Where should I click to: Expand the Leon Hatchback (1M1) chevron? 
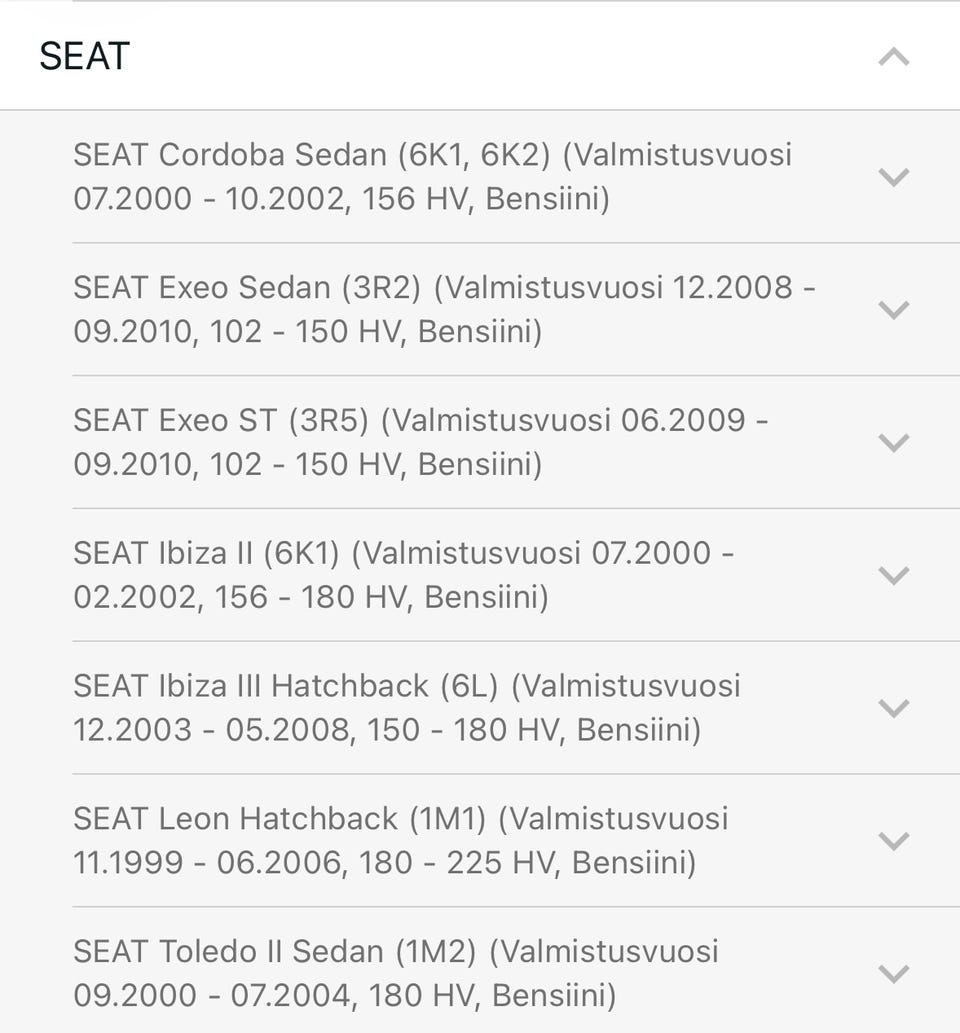pyautogui.click(x=893, y=841)
